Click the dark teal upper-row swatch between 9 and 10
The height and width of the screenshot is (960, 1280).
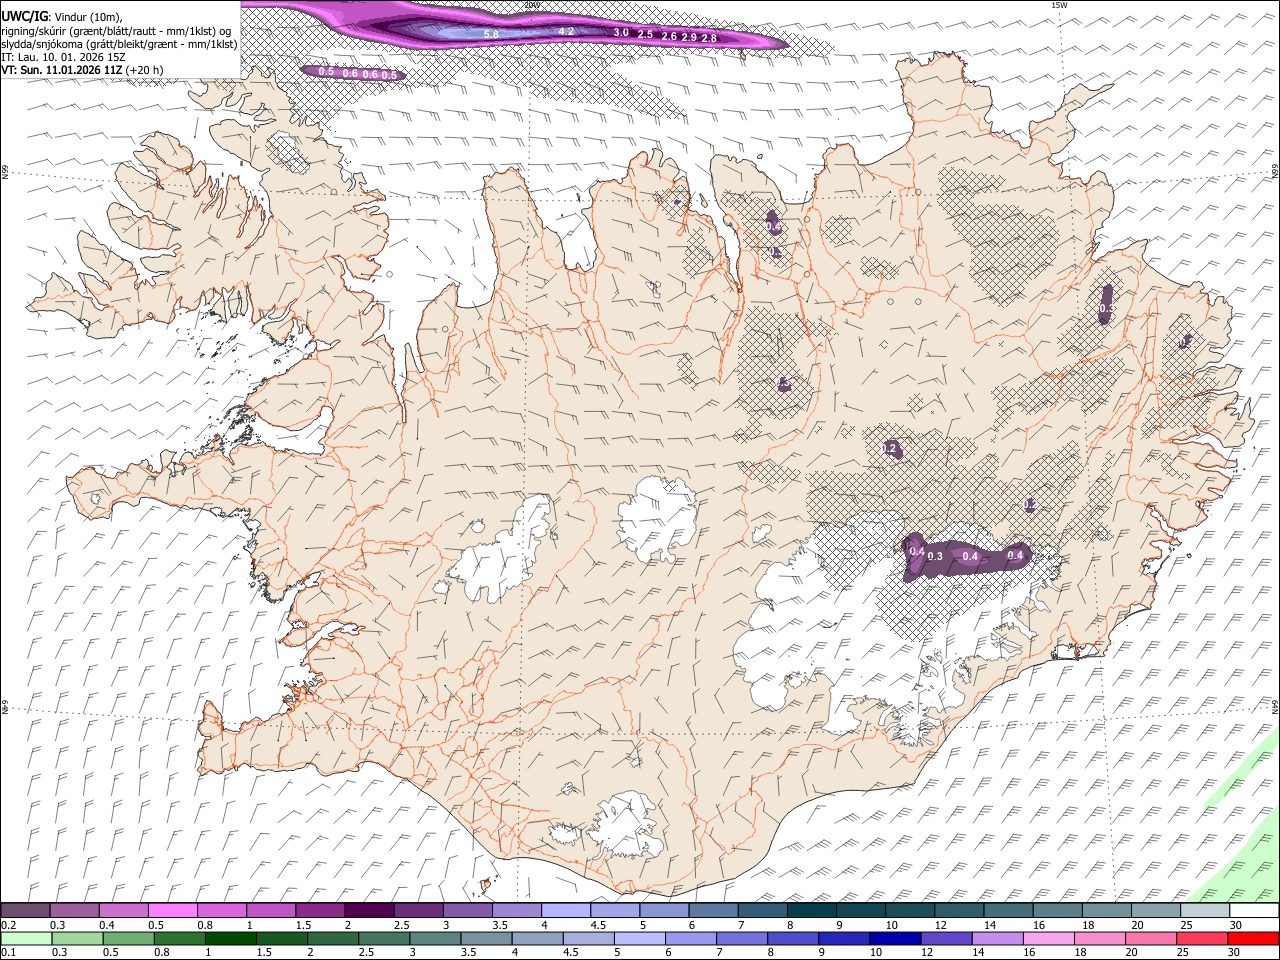click(861, 911)
